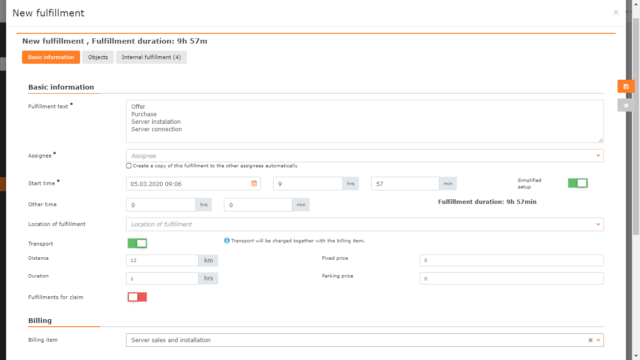The width and height of the screenshot is (640, 360).
Task: Open the calendar icon in Start time
Action: click(254, 184)
